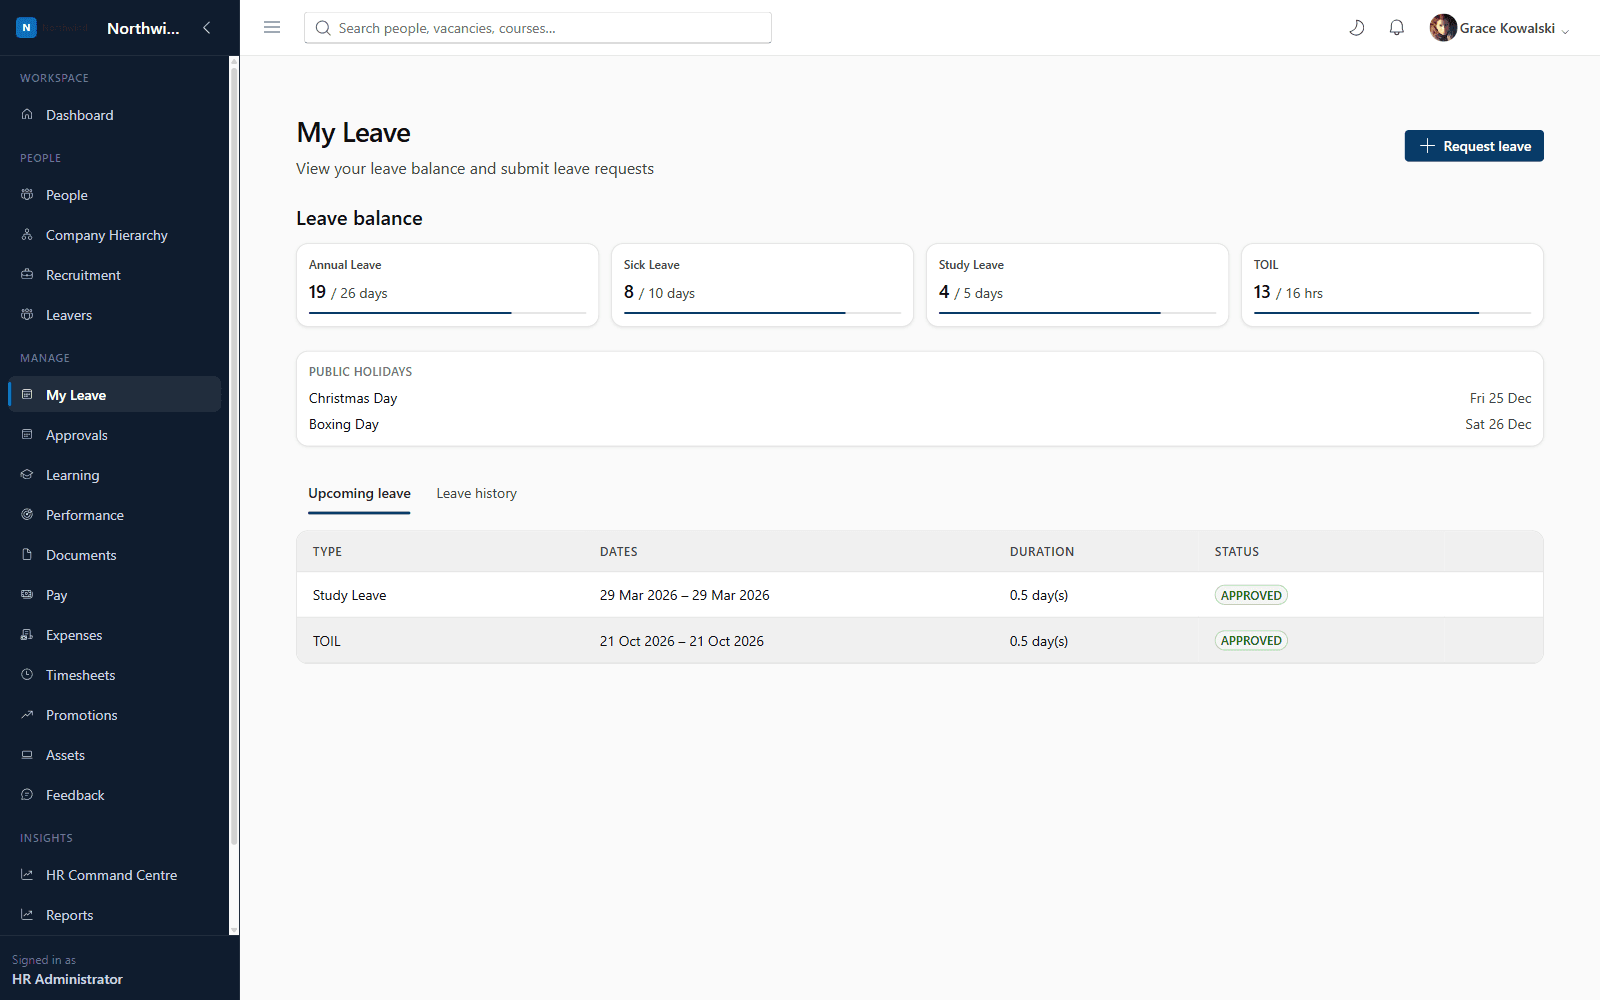Click the Christmas Day public holiday entry

(920, 398)
